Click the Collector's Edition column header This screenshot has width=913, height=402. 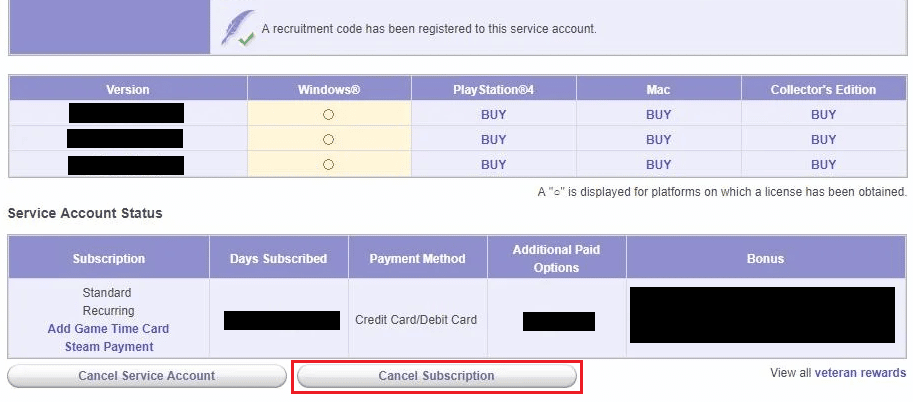click(823, 90)
